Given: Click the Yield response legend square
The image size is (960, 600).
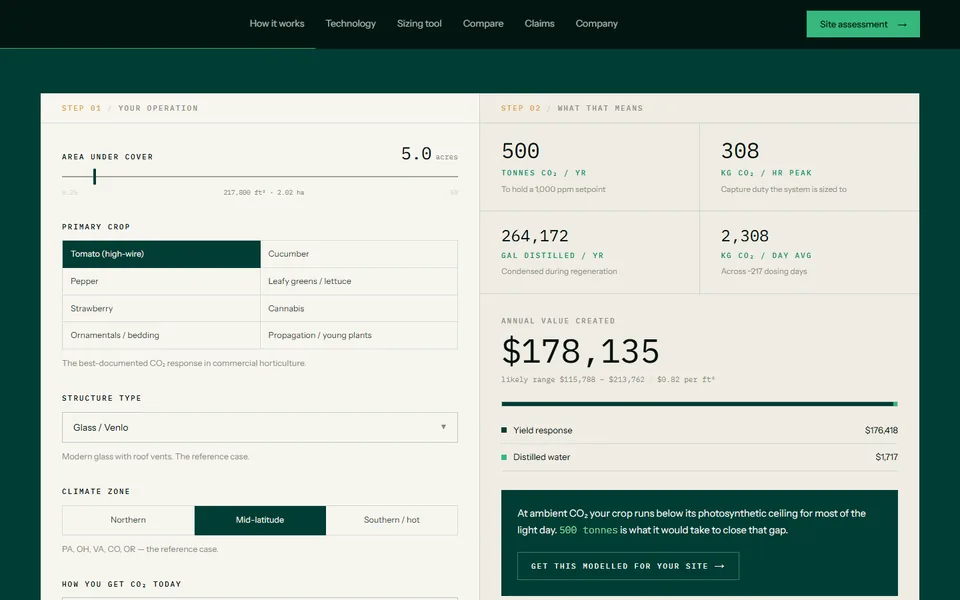Looking at the screenshot, I should click(504, 430).
